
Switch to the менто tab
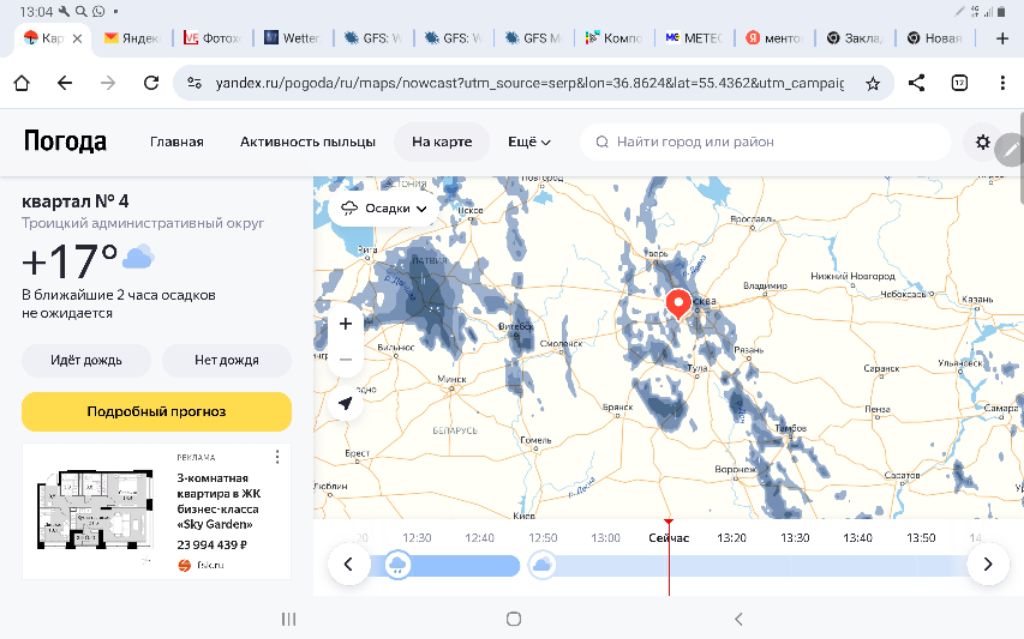pos(775,39)
